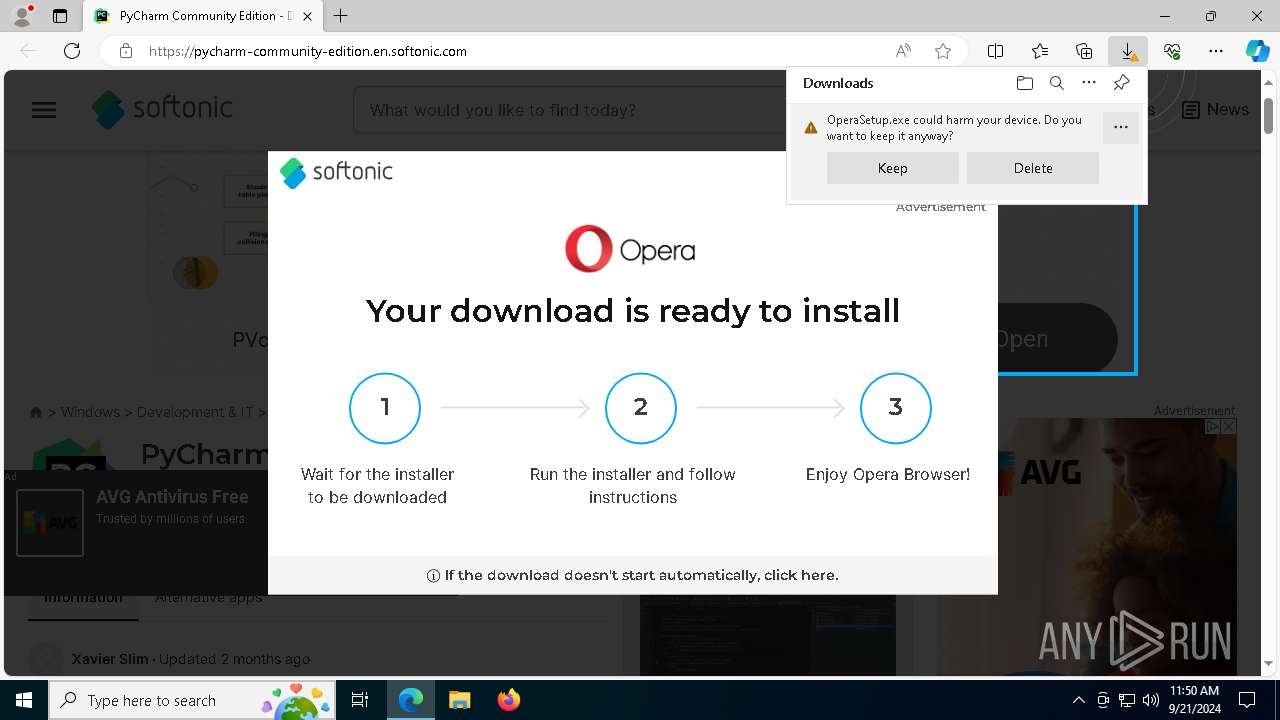Screen dimensions: 1280x720
Task: Select the PyCharm Community Edition browser tab
Action: [x=203, y=16]
